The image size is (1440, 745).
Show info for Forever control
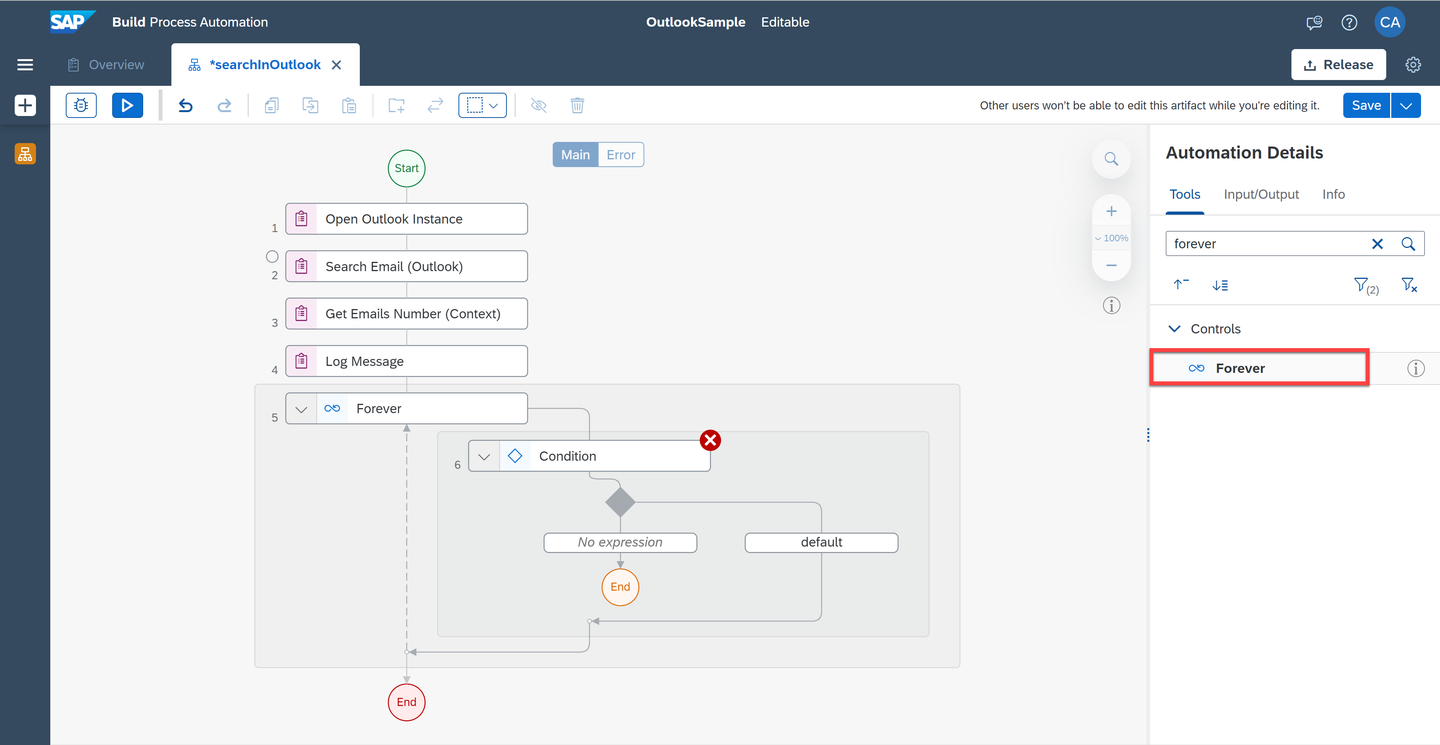[x=1416, y=369]
